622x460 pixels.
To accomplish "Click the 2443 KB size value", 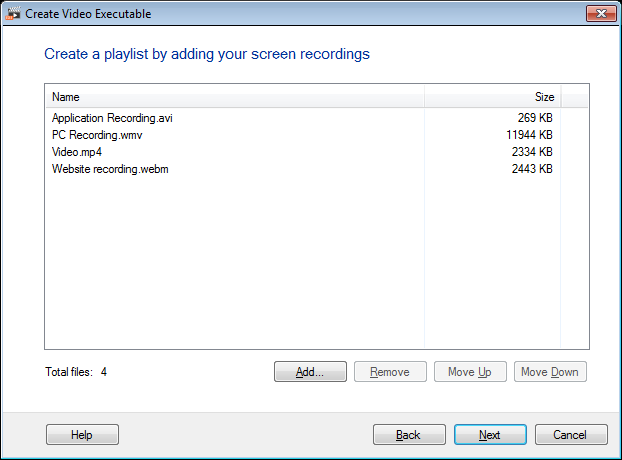I will (532, 169).
